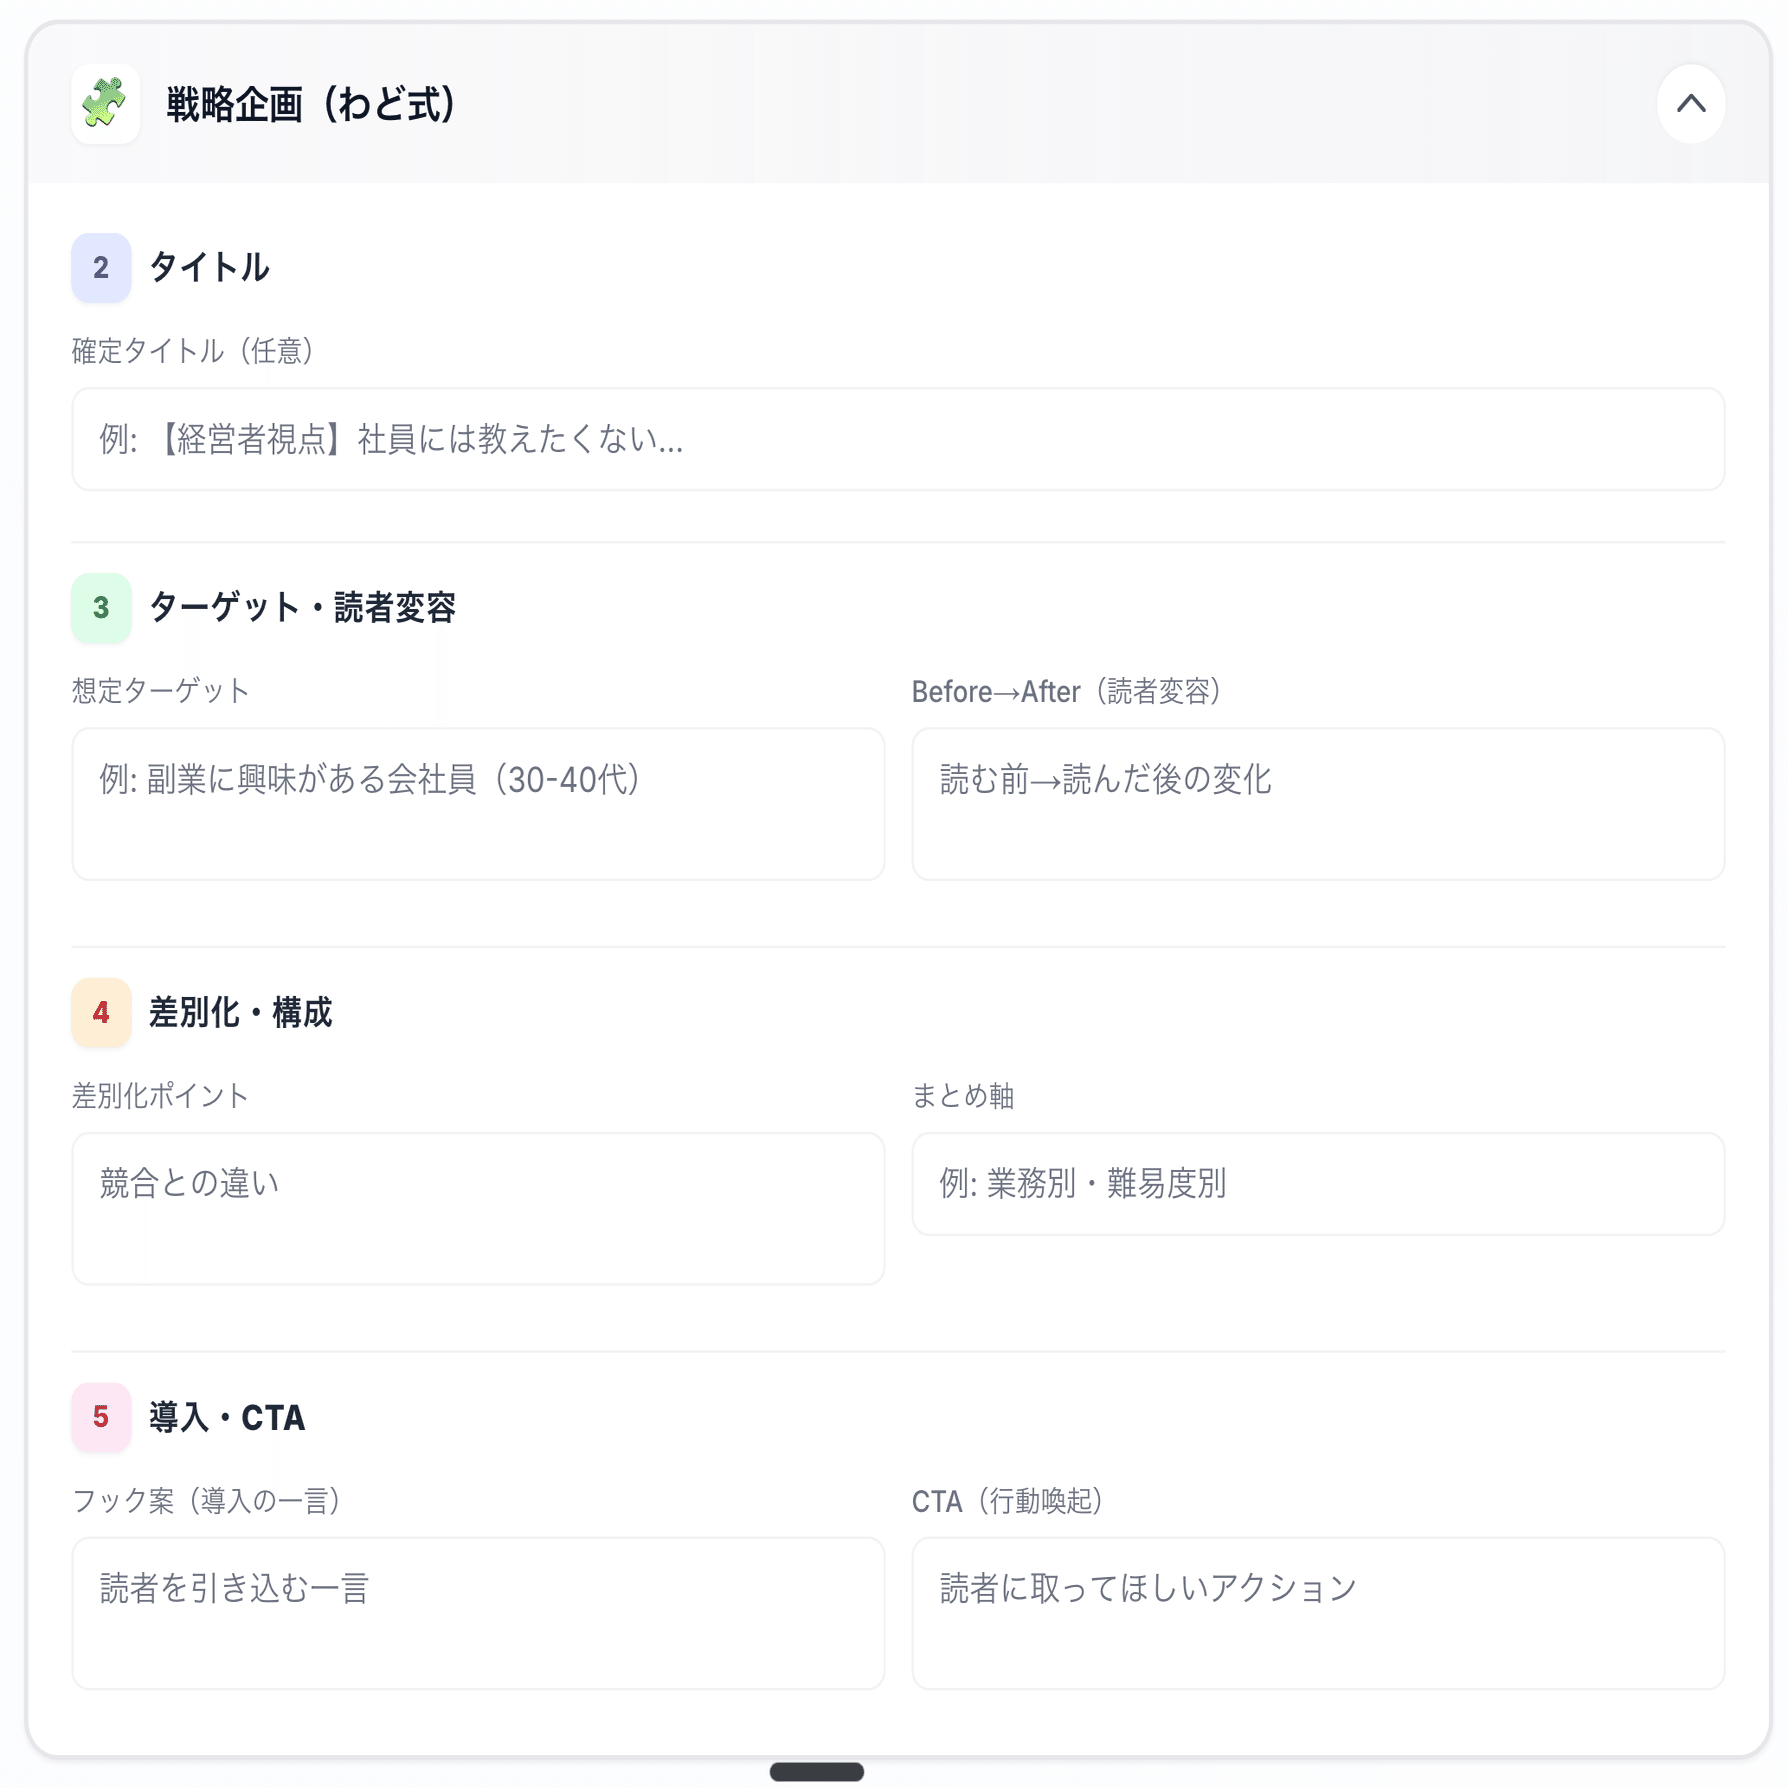The image size is (1788, 1788).
Task: Click the 戦略企画（わど式）header title
Action: (311, 105)
